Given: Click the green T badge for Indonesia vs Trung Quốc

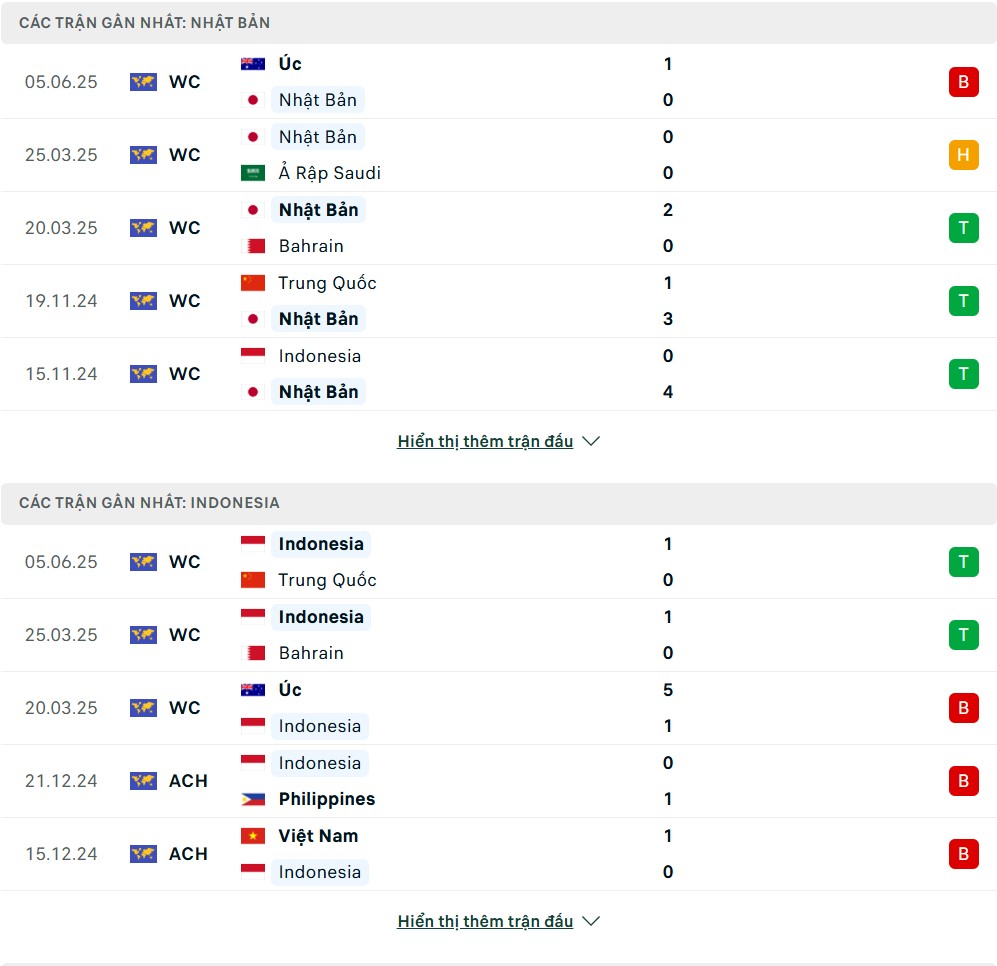Looking at the screenshot, I should click(x=963, y=562).
